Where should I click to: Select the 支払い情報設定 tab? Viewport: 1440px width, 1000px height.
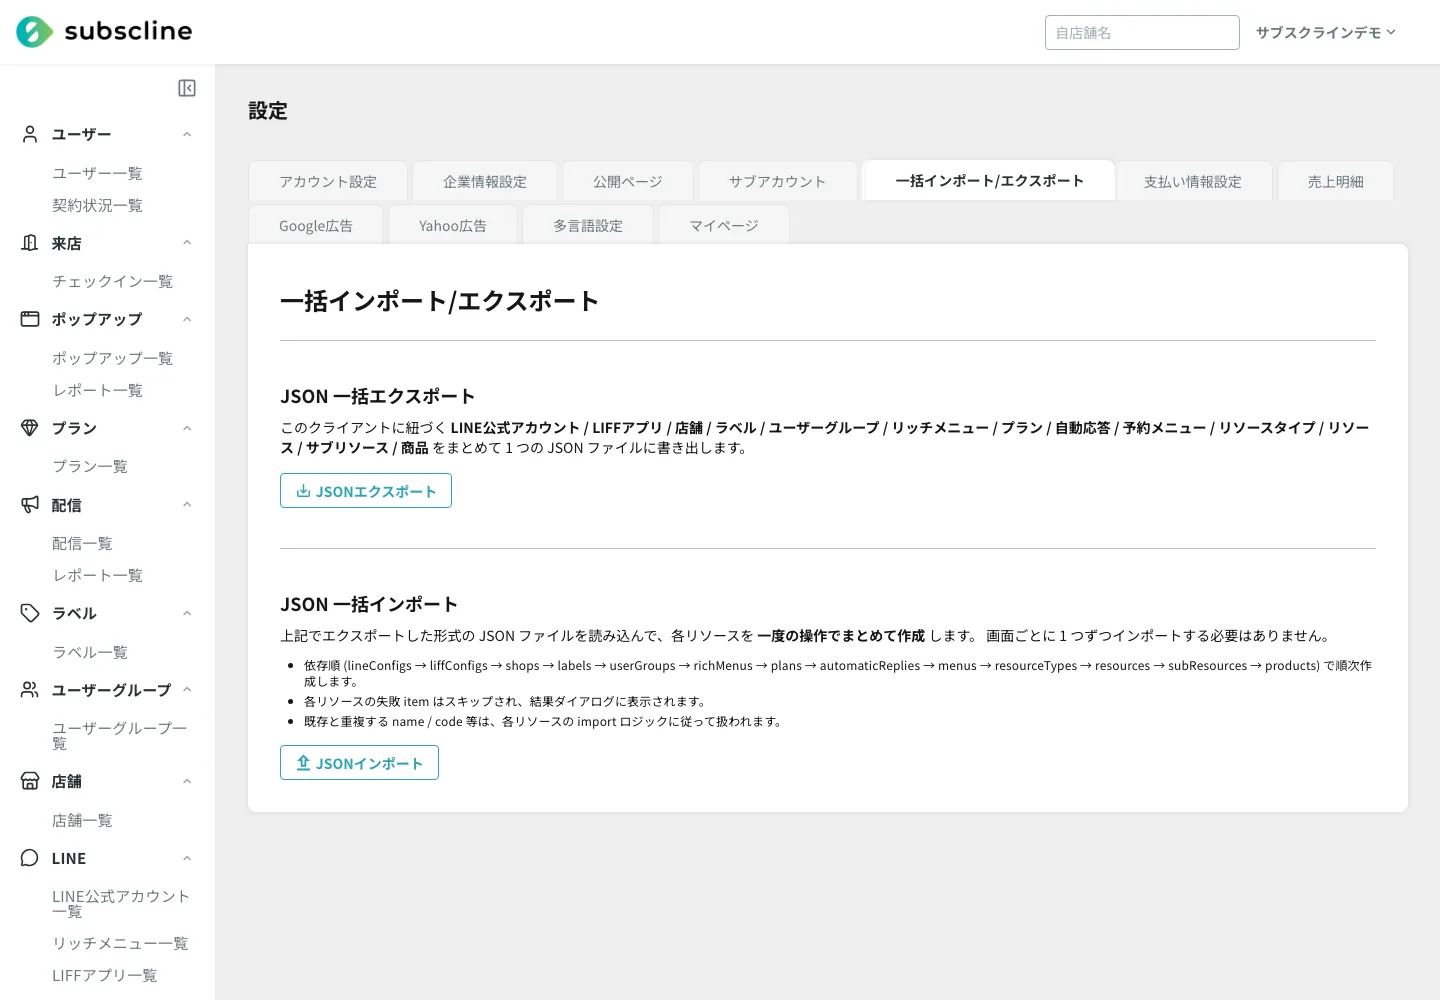(x=1193, y=181)
